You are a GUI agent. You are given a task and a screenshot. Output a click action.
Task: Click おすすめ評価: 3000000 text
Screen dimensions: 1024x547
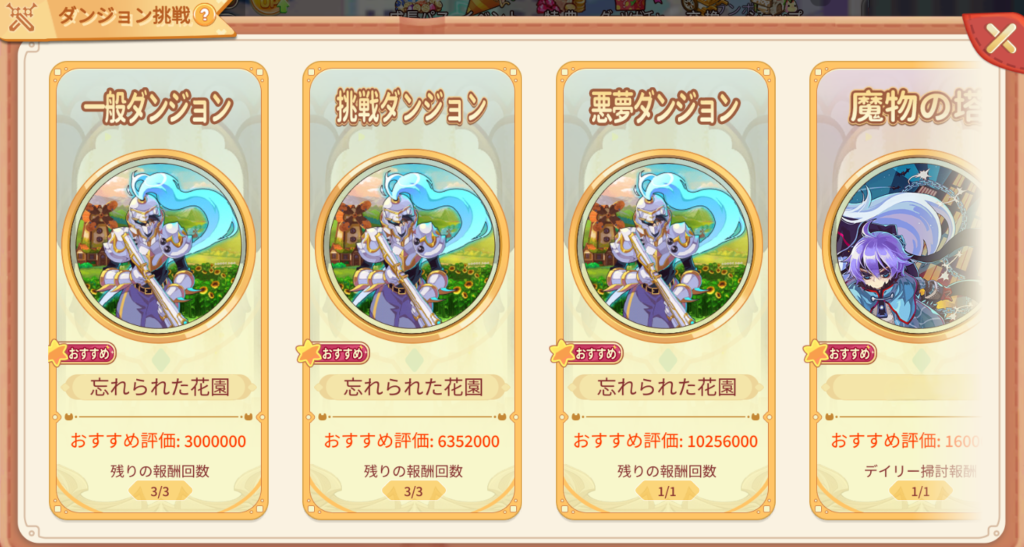click(x=158, y=441)
